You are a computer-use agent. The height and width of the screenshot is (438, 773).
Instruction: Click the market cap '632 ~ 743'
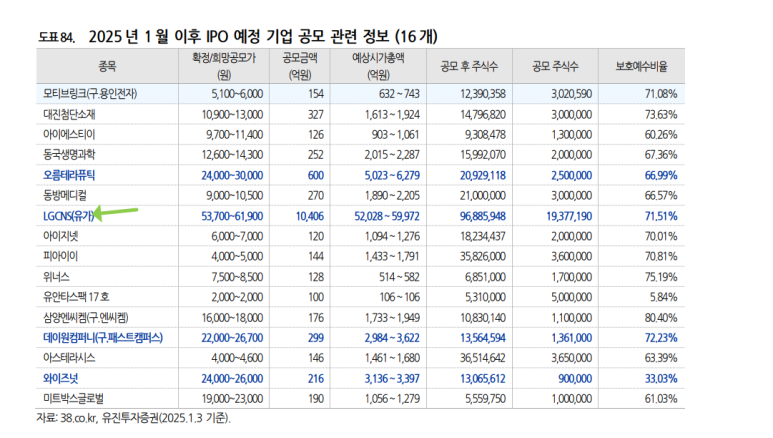399,94
